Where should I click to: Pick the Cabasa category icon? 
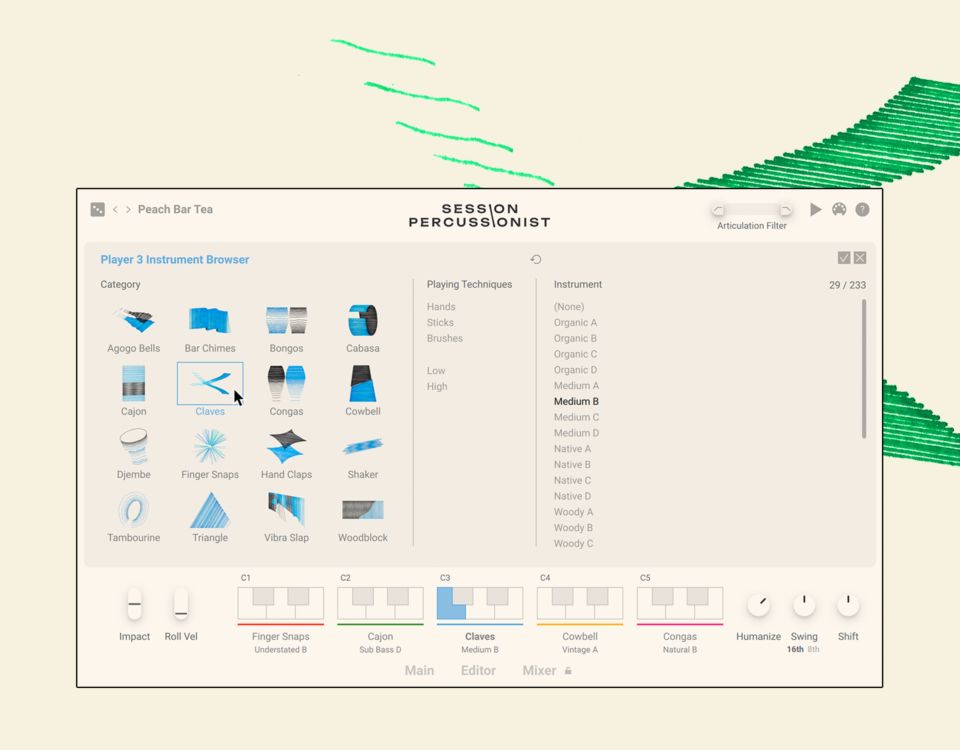point(362,322)
